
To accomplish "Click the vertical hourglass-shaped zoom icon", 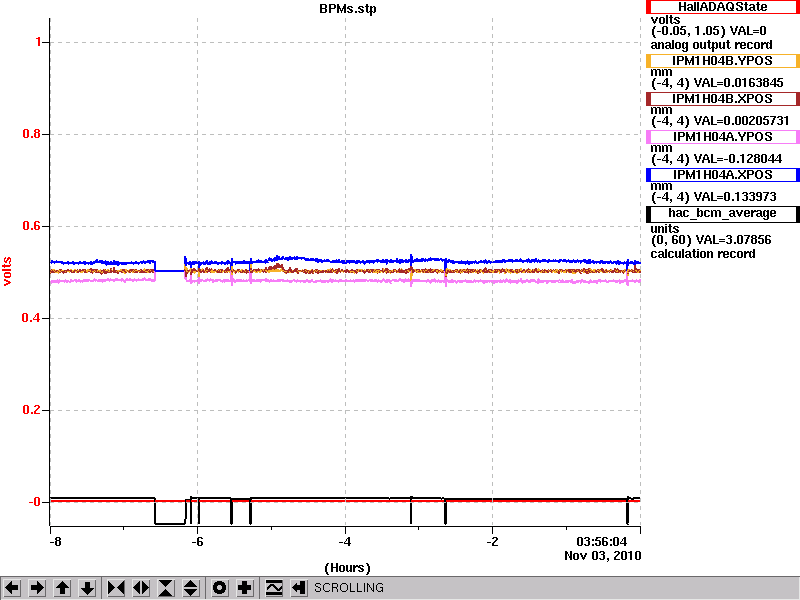I will (x=166, y=588).
